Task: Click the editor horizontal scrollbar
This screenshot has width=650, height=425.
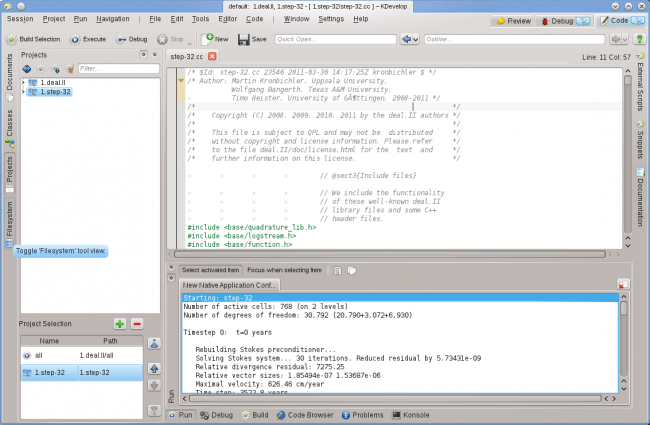Action: 390,254
